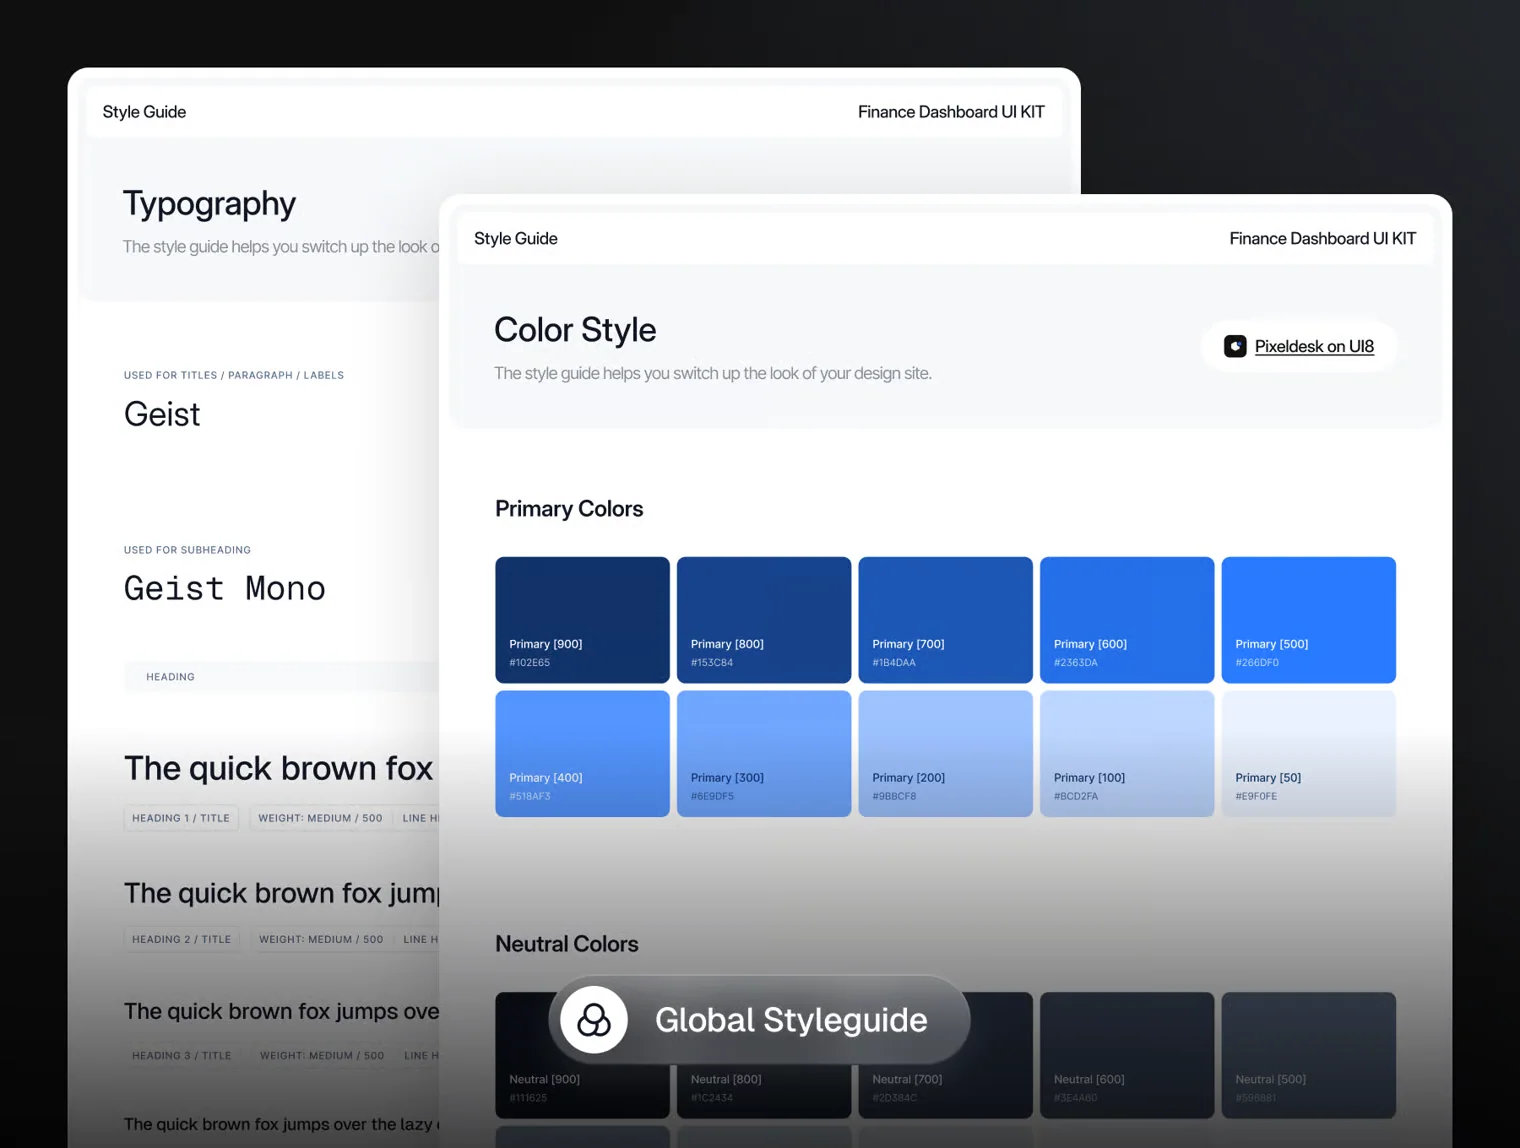1520x1148 pixels.
Task: Click the Pixeldesk logo icon
Action: [1235, 346]
